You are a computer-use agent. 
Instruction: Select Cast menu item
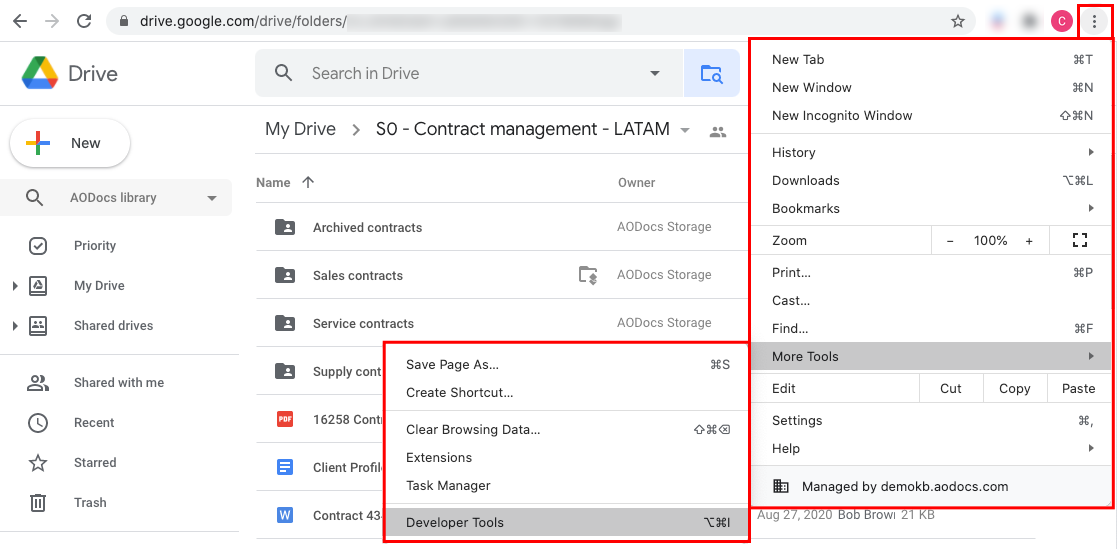pyautogui.click(x=932, y=300)
